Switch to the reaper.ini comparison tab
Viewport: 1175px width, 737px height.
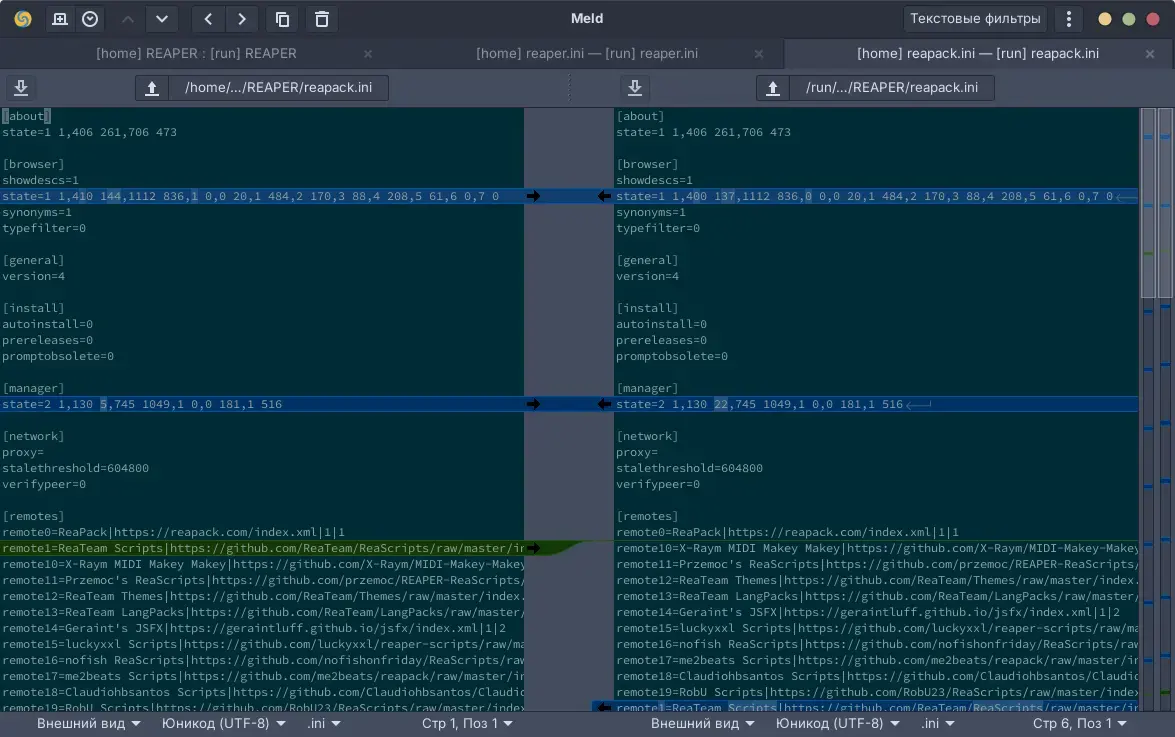tap(586, 54)
